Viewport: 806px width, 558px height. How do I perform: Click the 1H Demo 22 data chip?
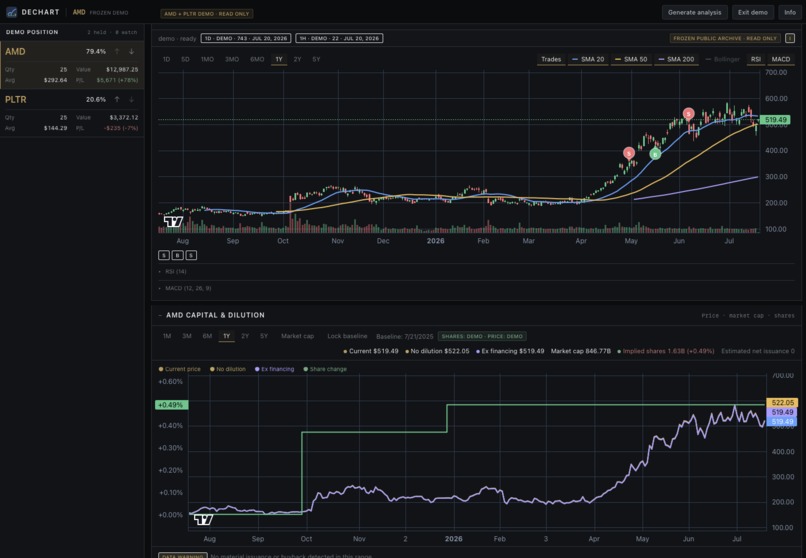[339, 38]
